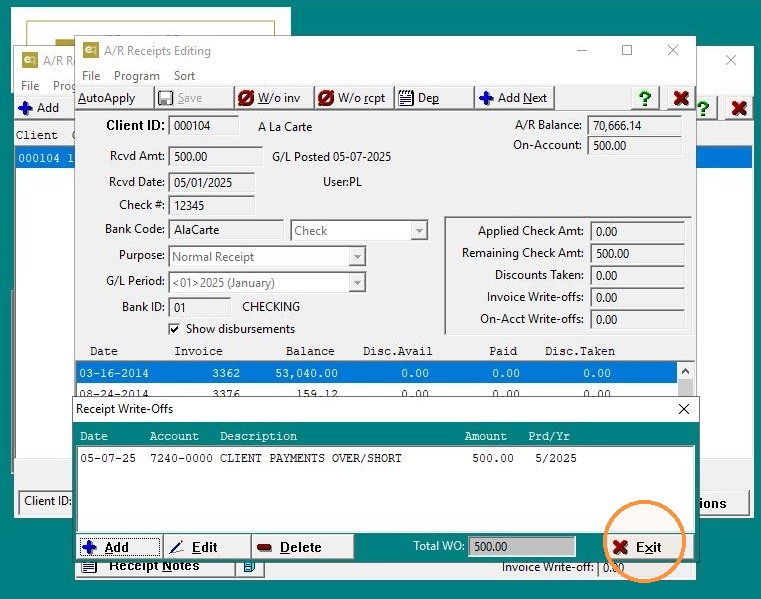Open the G/L Period dropdown
Viewport: 761px width, 599px height.
tap(357, 282)
